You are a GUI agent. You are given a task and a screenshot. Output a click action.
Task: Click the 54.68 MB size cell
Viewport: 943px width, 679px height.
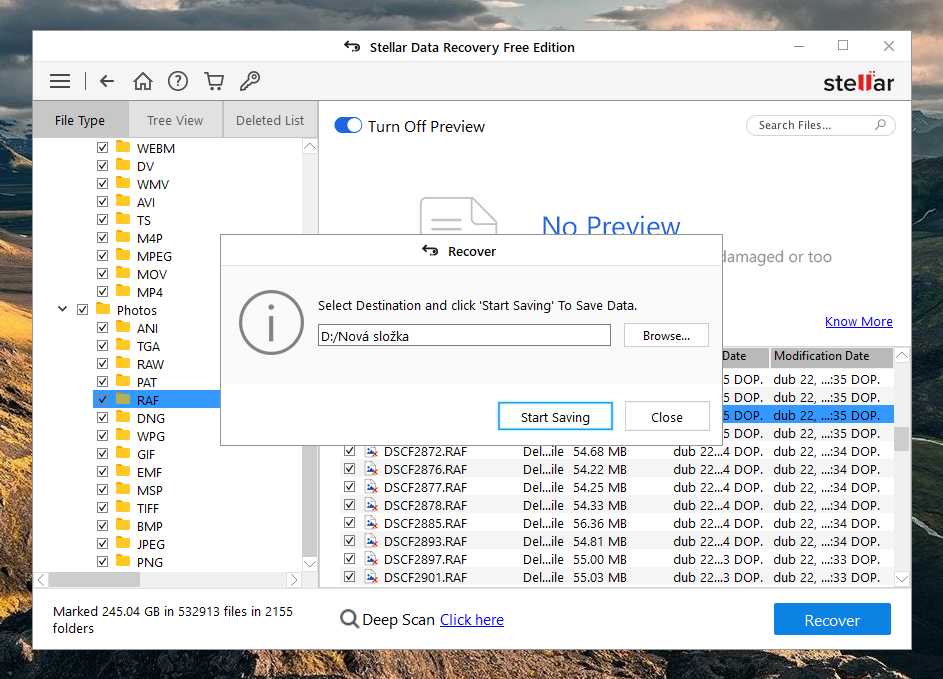600,451
